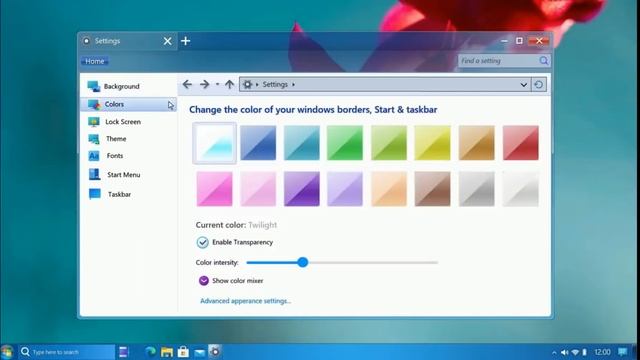Click the Taskbar icon in sidebar
This screenshot has height=360, width=640.
tap(95, 194)
